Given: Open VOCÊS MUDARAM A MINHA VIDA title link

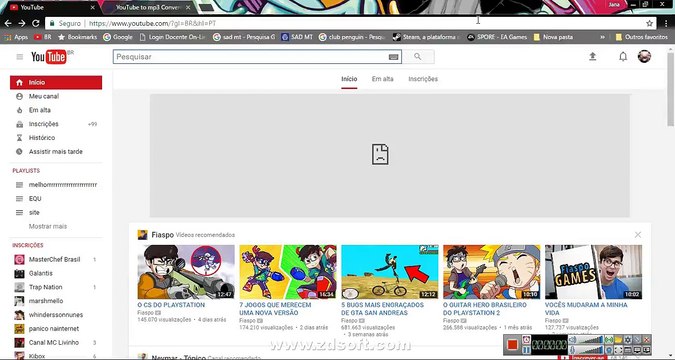Looking at the screenshot, I should pos(586,309).
